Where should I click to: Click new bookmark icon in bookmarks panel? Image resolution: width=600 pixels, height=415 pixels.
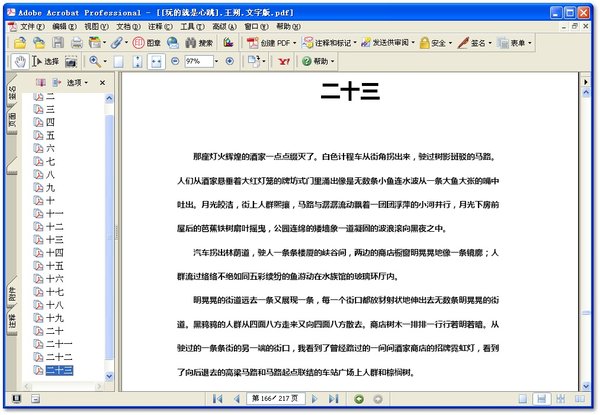pyautogui.click(x=57, y=82)
